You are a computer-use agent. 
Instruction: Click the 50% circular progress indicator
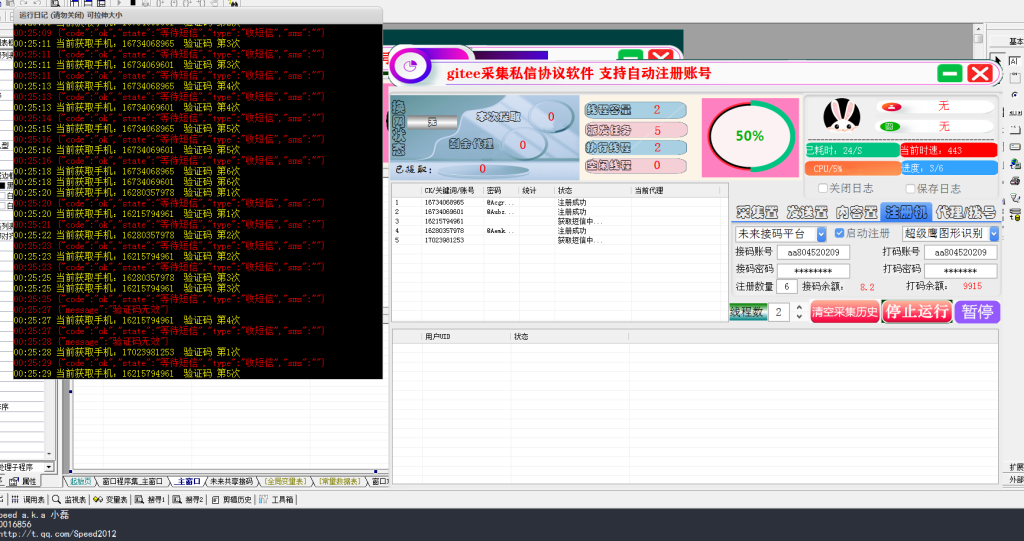point(750,135)
